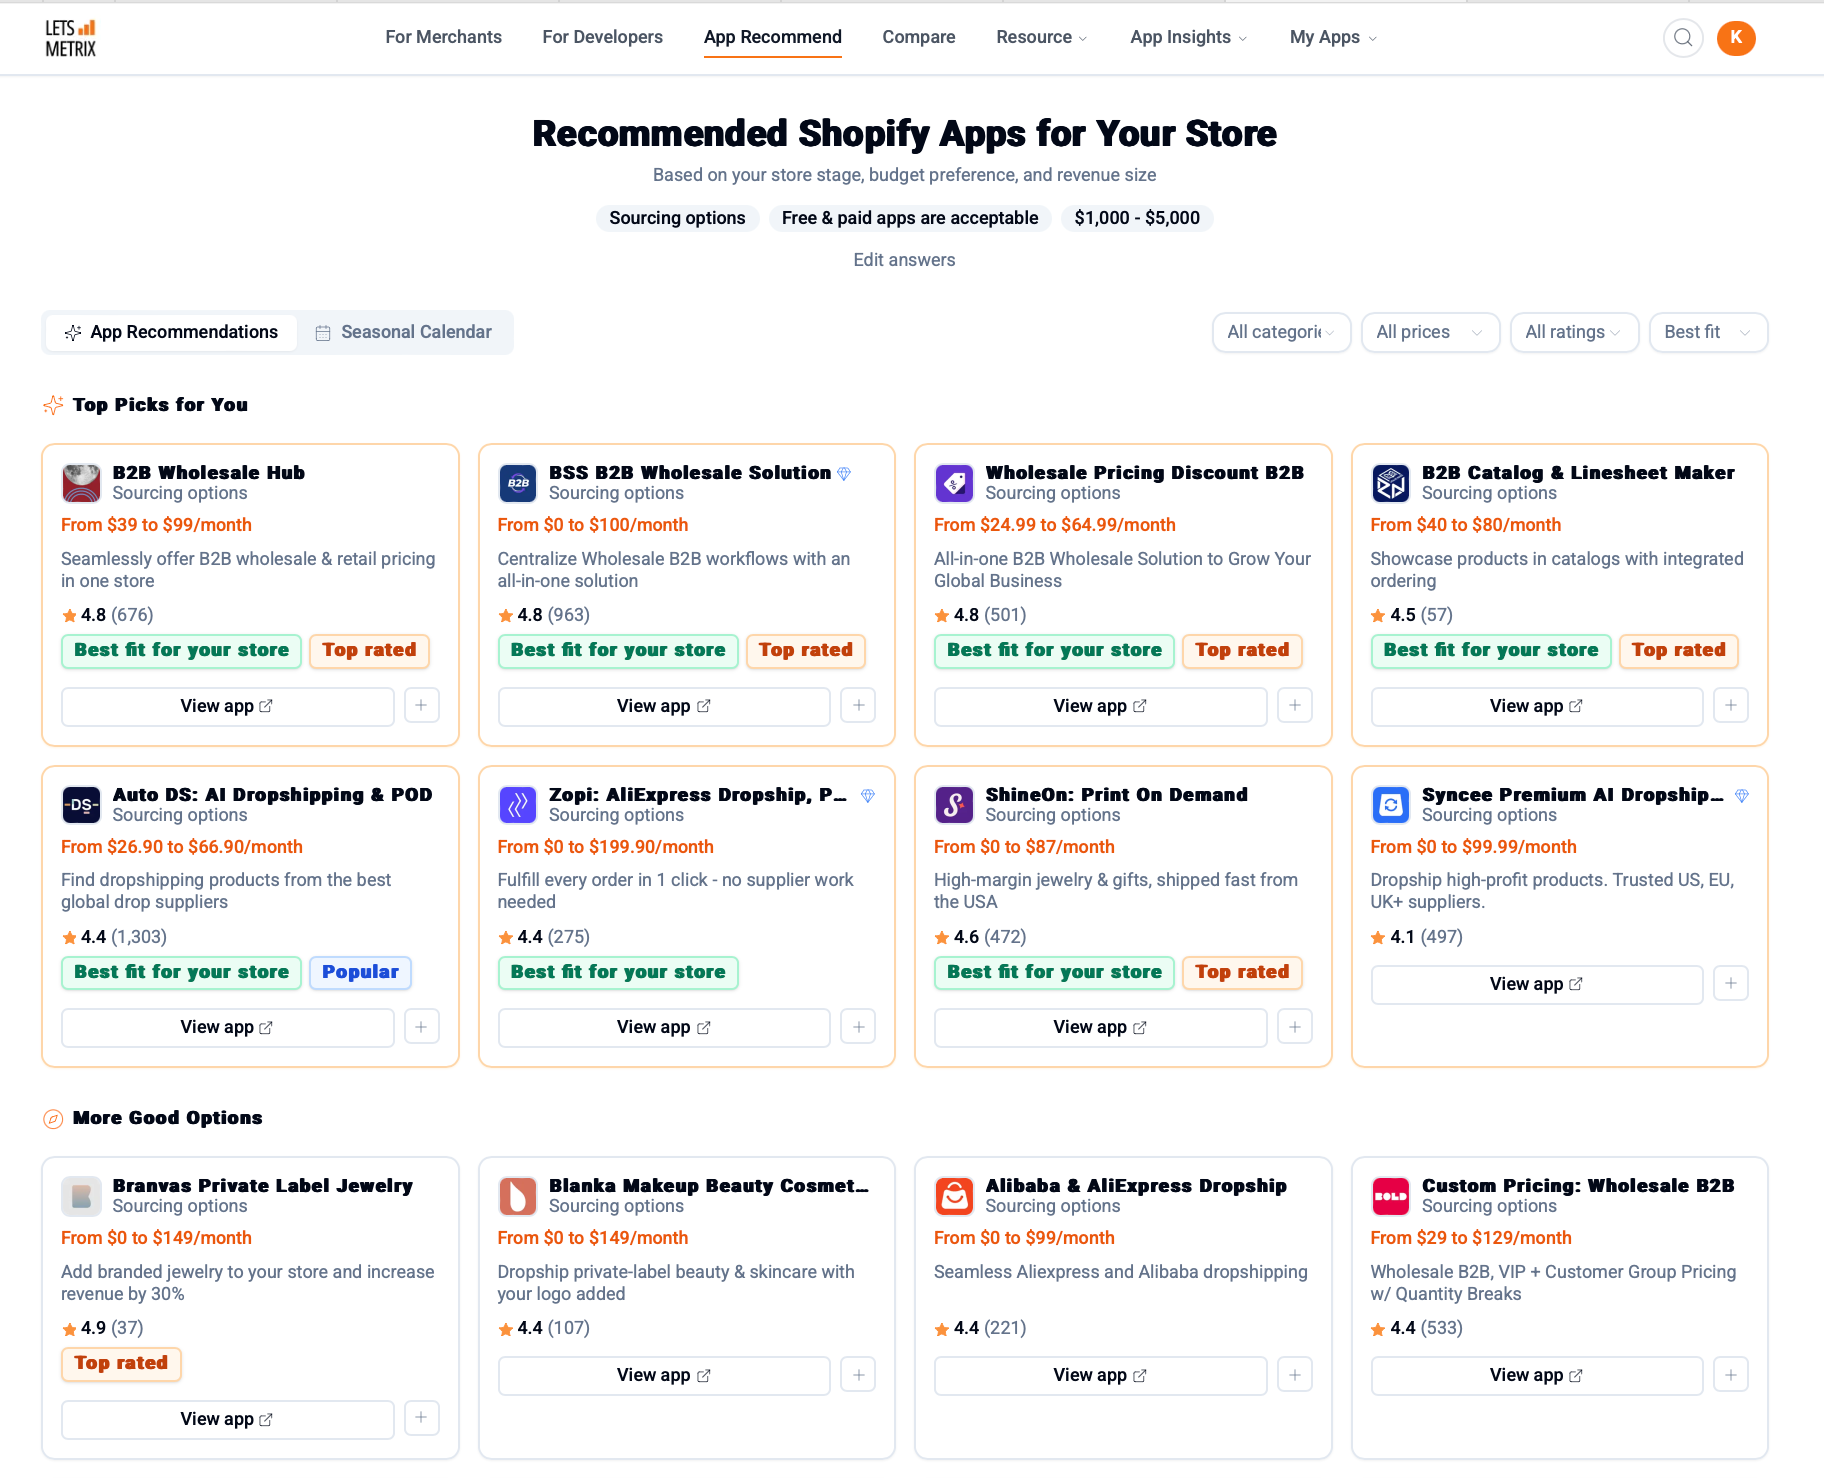This screenshot has width=1824, height=1478.
Task: Add B2B Wholesale Hub using plus button
Action: click(421, 706)
